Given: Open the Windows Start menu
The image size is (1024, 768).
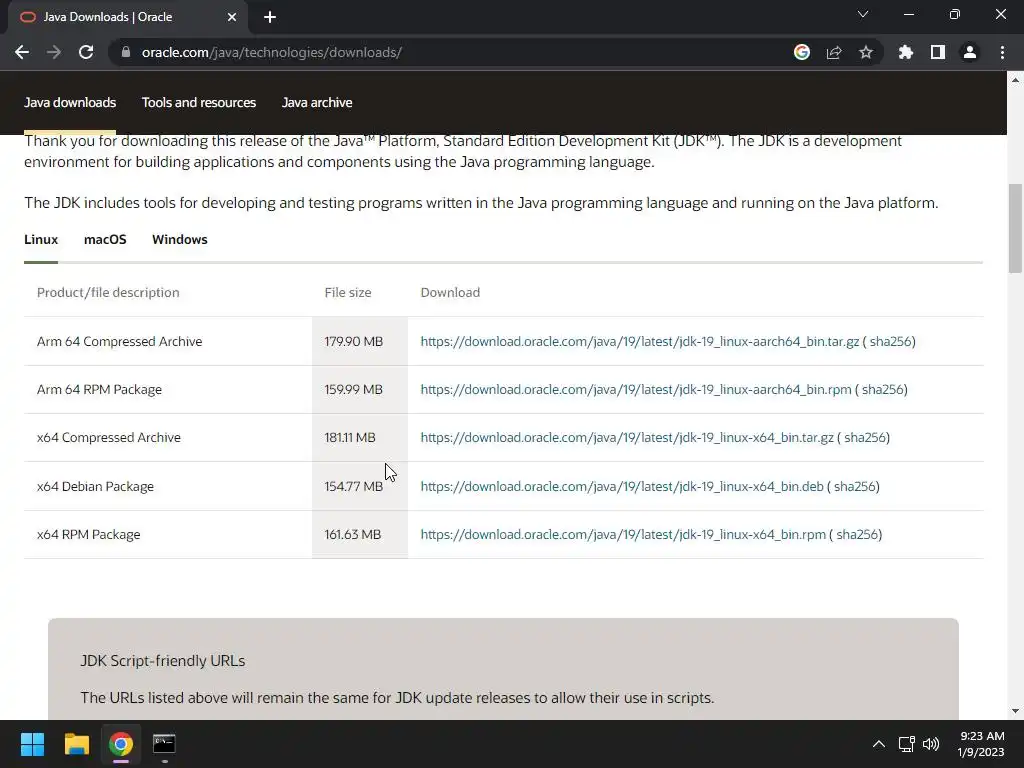Looking at the screenshot, I should 32,744.
